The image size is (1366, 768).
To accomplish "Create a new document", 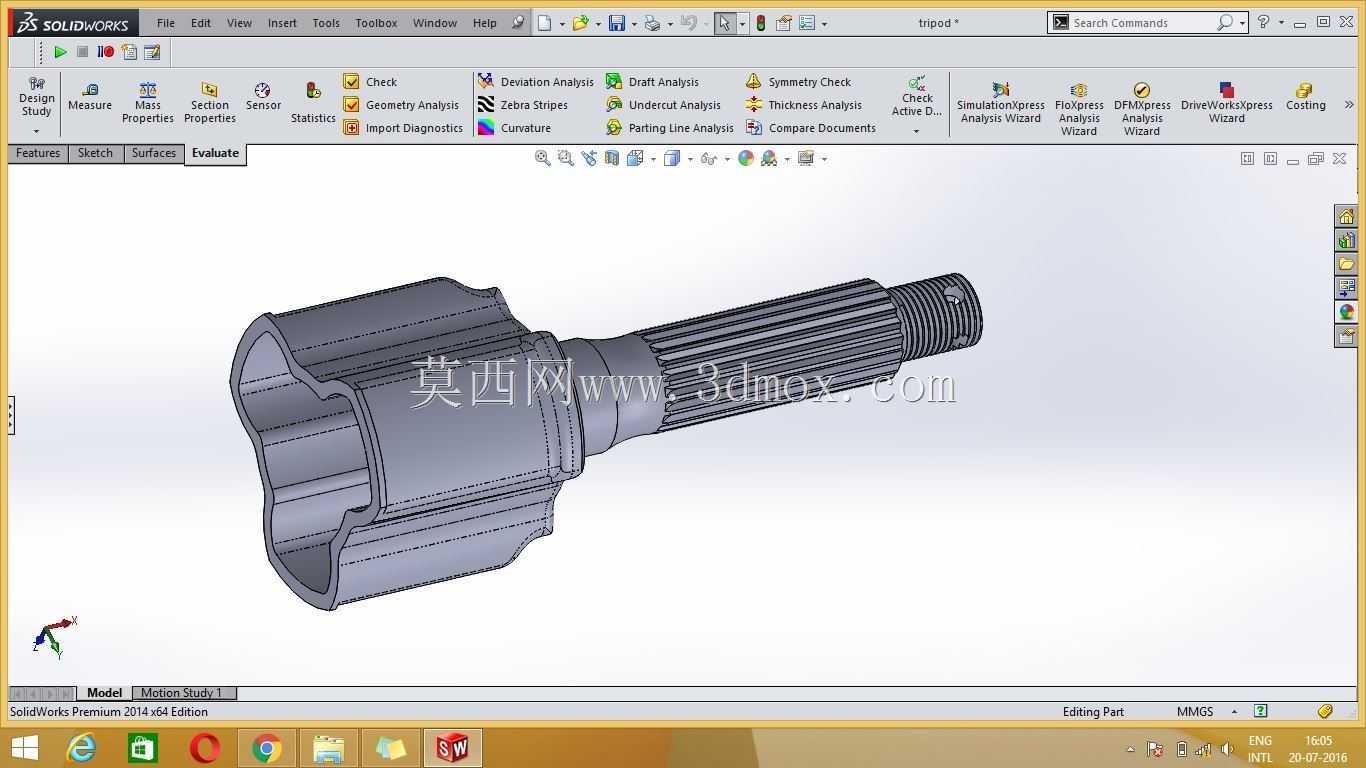I will [544, 23].
